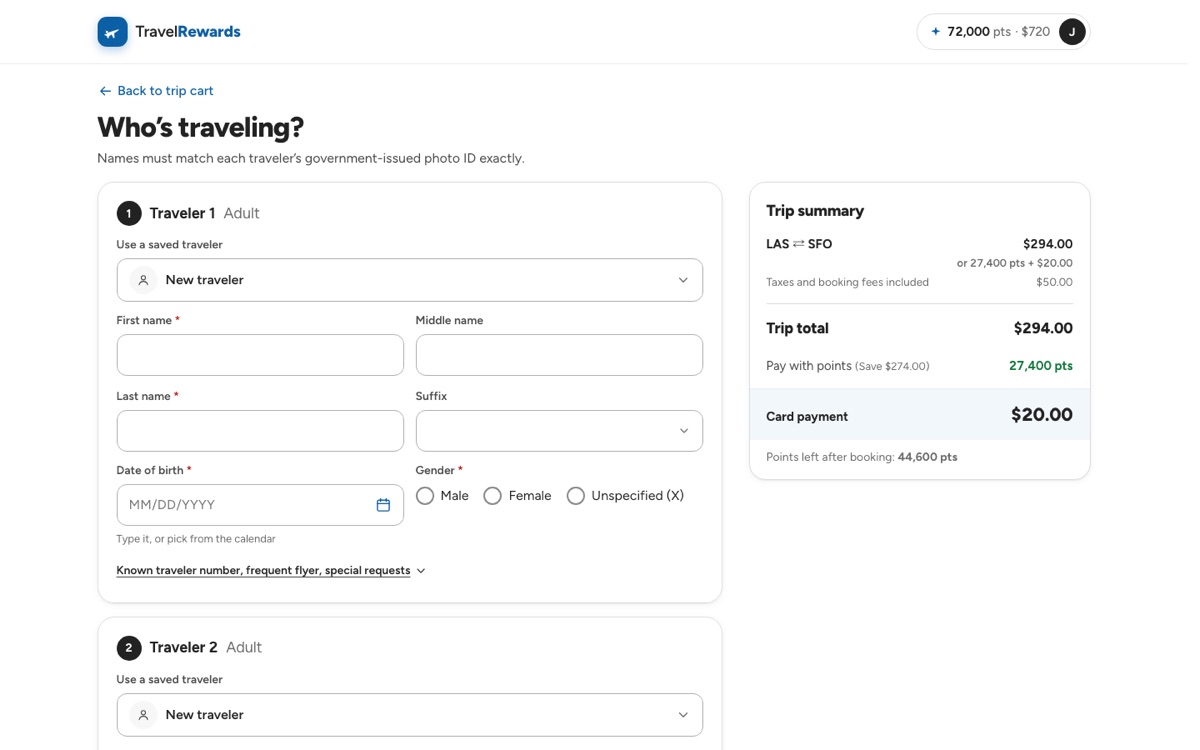Click the person icon in Traveler 2 saved traveler
Image resolution: width=1200 pixels, height=750 pixels.
point(143,715)
